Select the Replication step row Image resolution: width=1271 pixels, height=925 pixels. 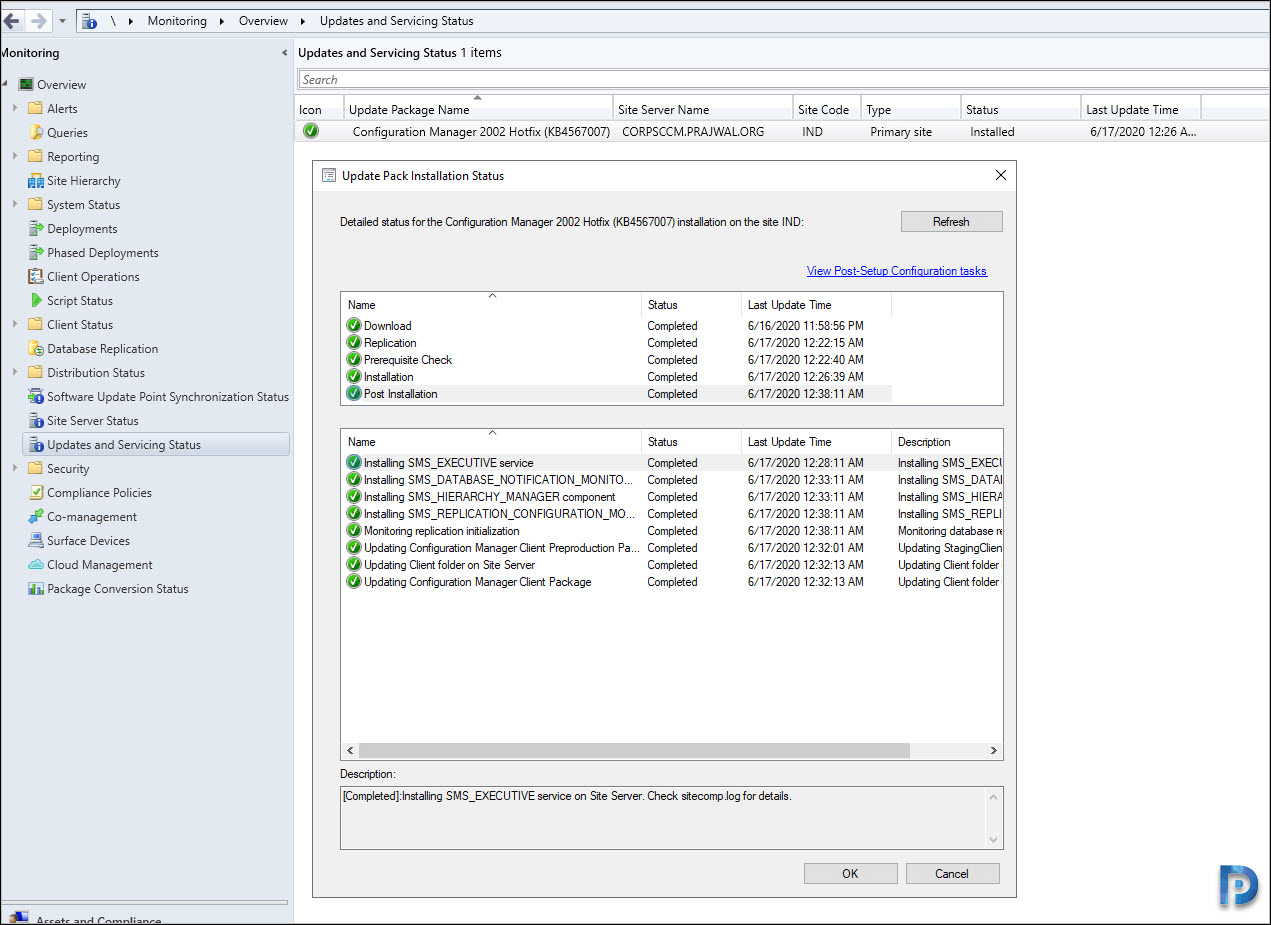[618, 343]
